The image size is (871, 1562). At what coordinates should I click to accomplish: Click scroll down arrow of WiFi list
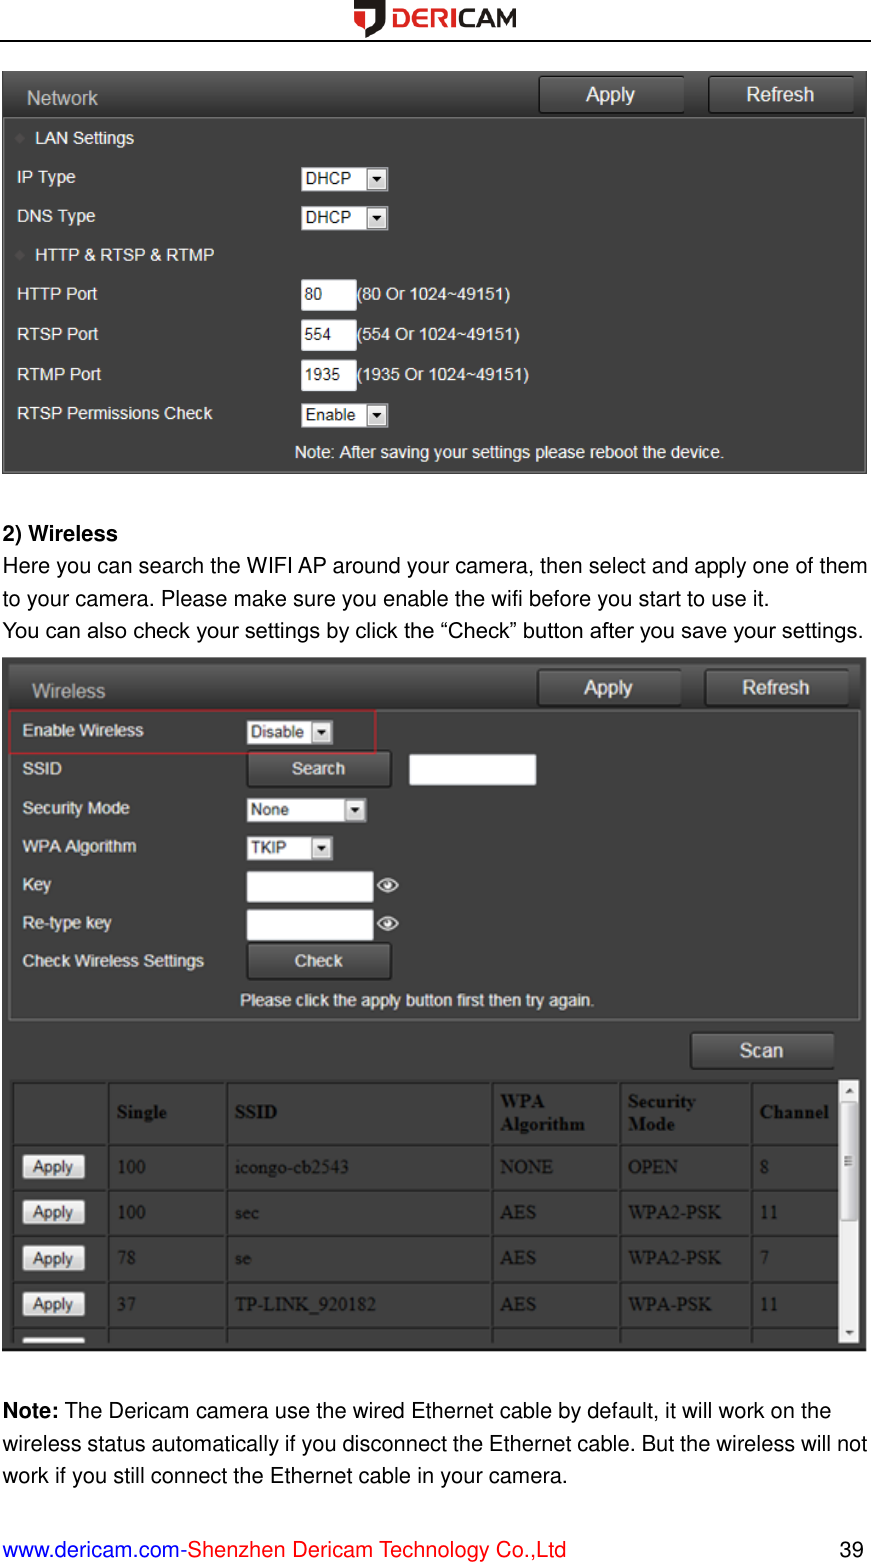pos(849,1333)
